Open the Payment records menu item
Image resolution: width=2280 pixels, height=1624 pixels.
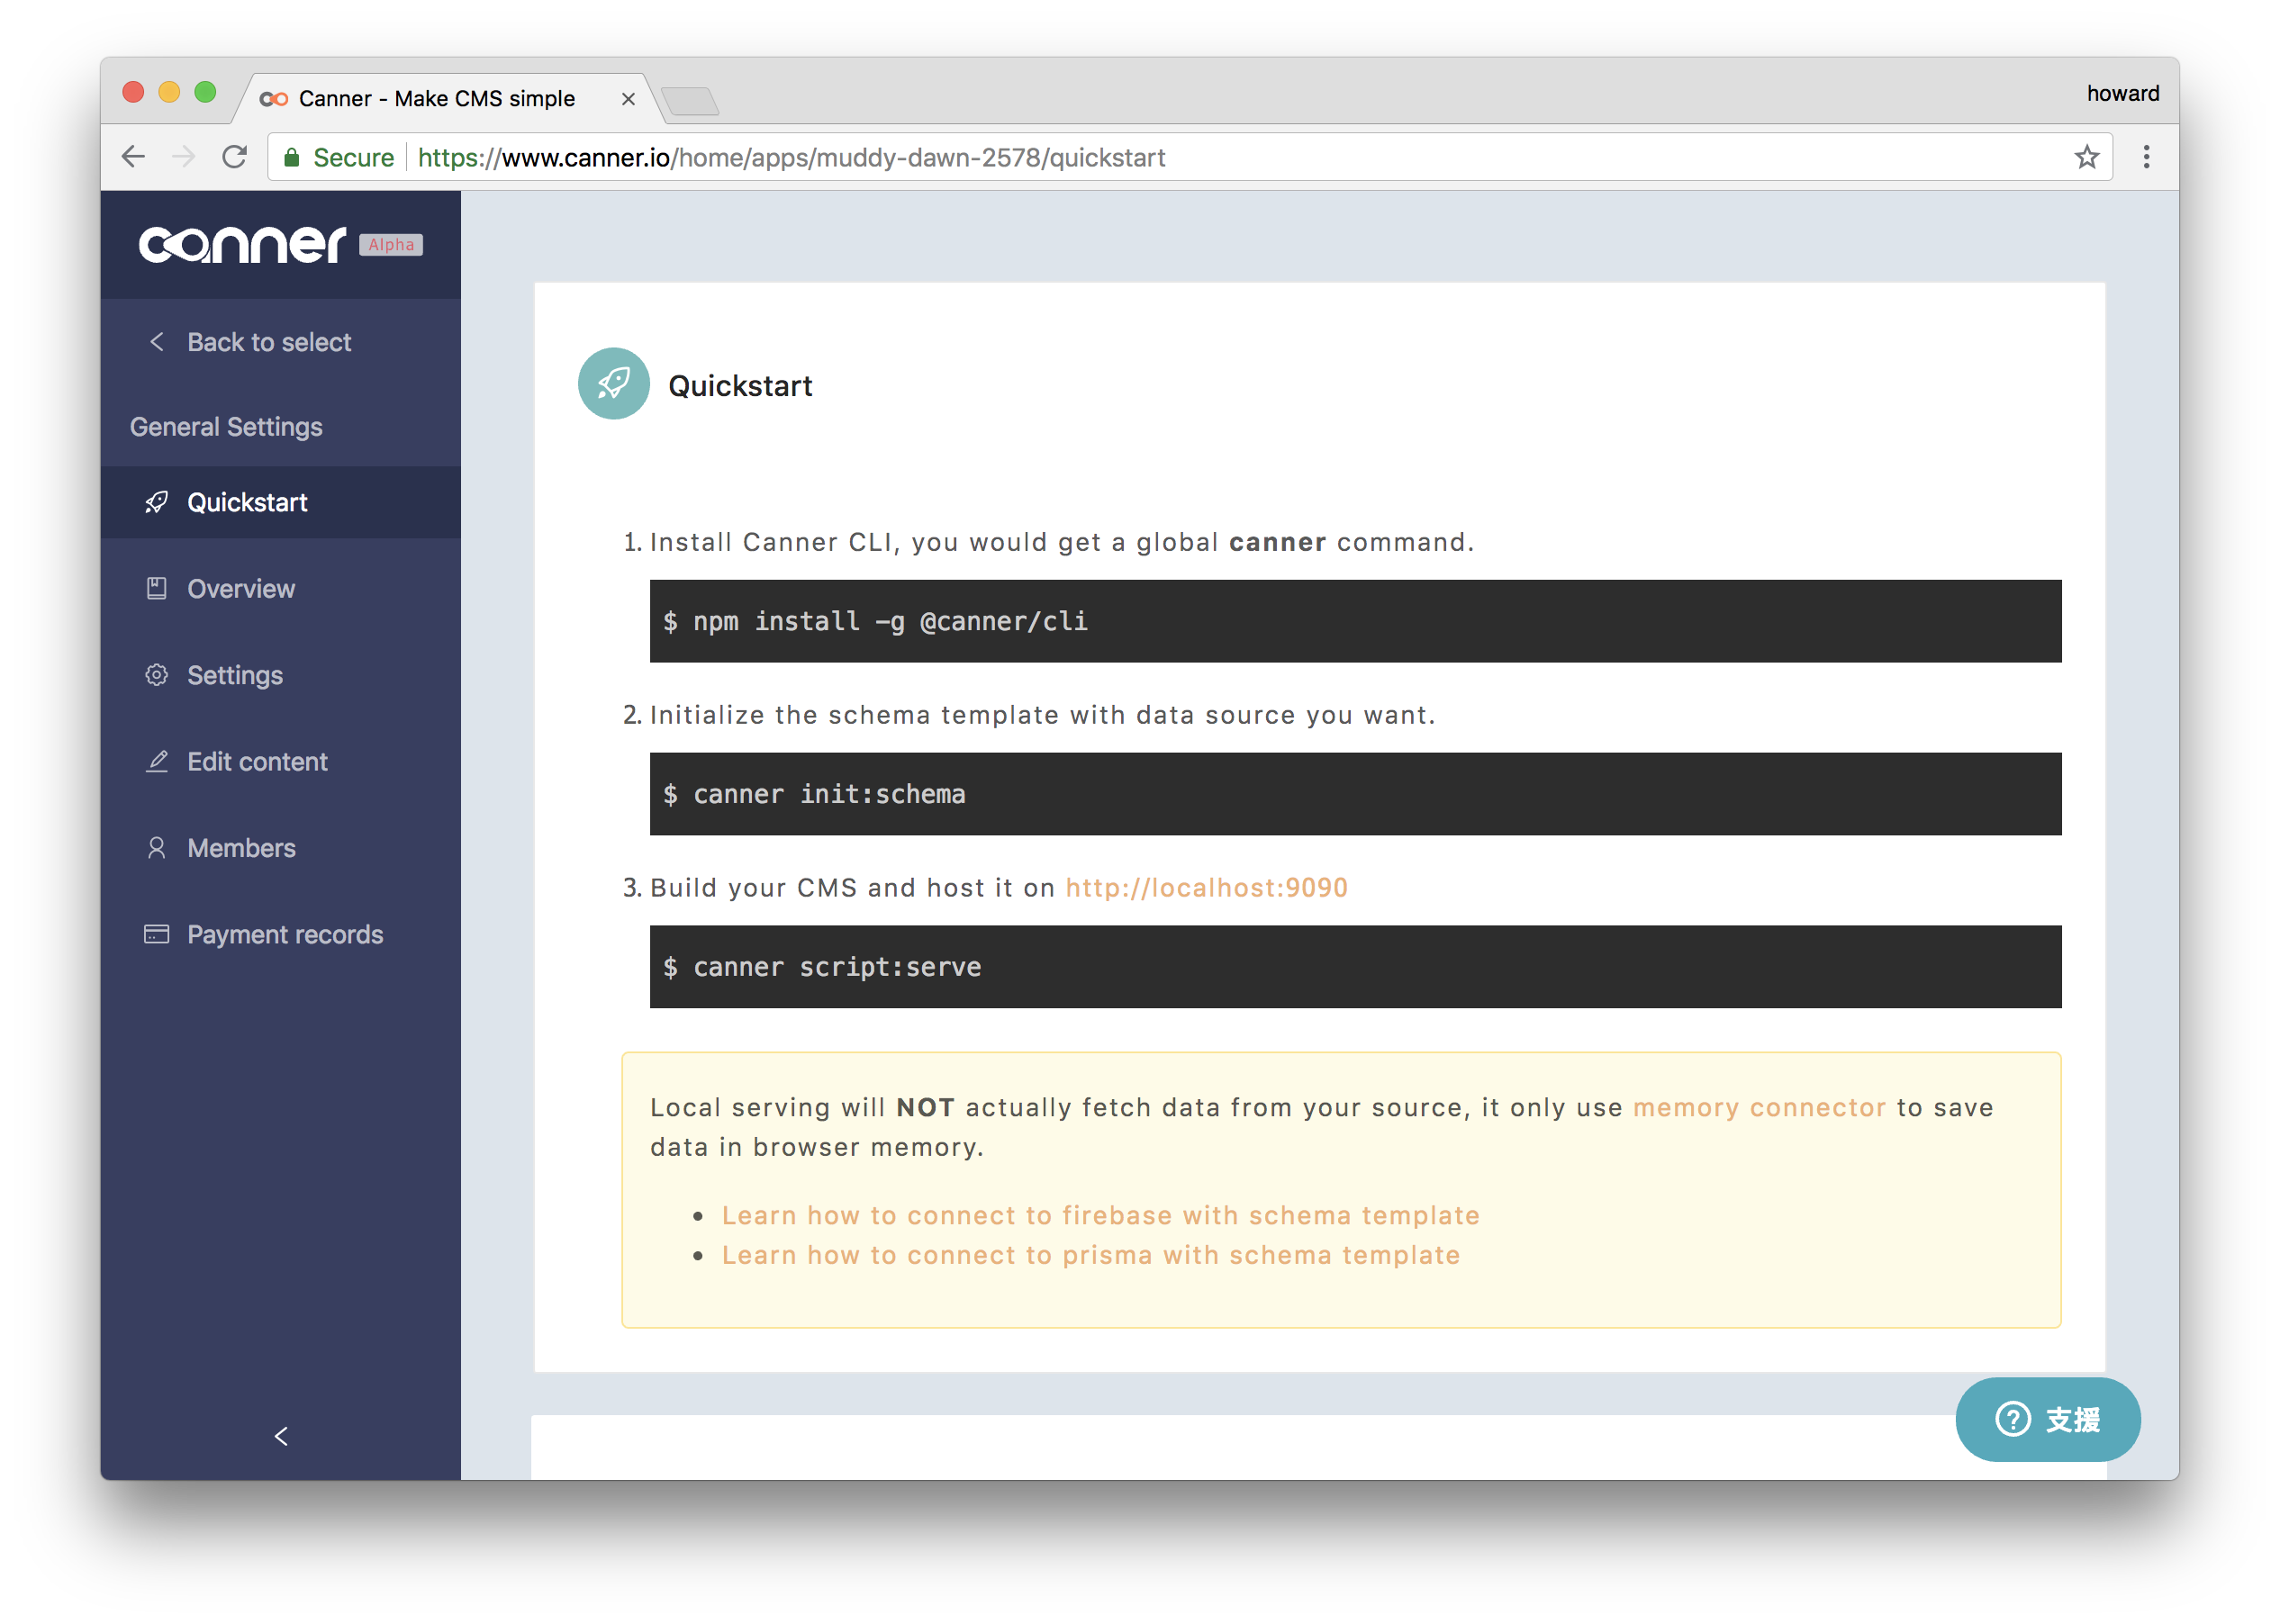[x=285, y=934]
